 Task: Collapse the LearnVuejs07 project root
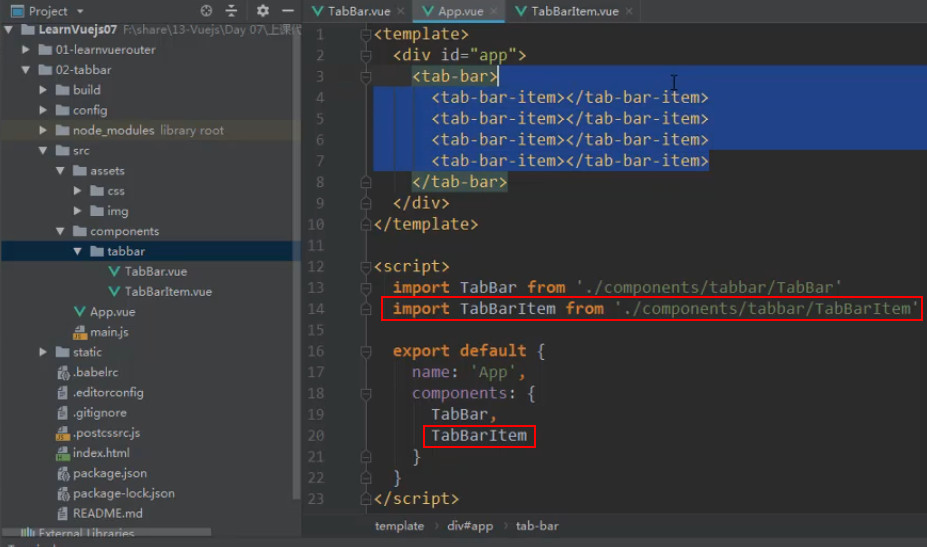pos(8,30)
